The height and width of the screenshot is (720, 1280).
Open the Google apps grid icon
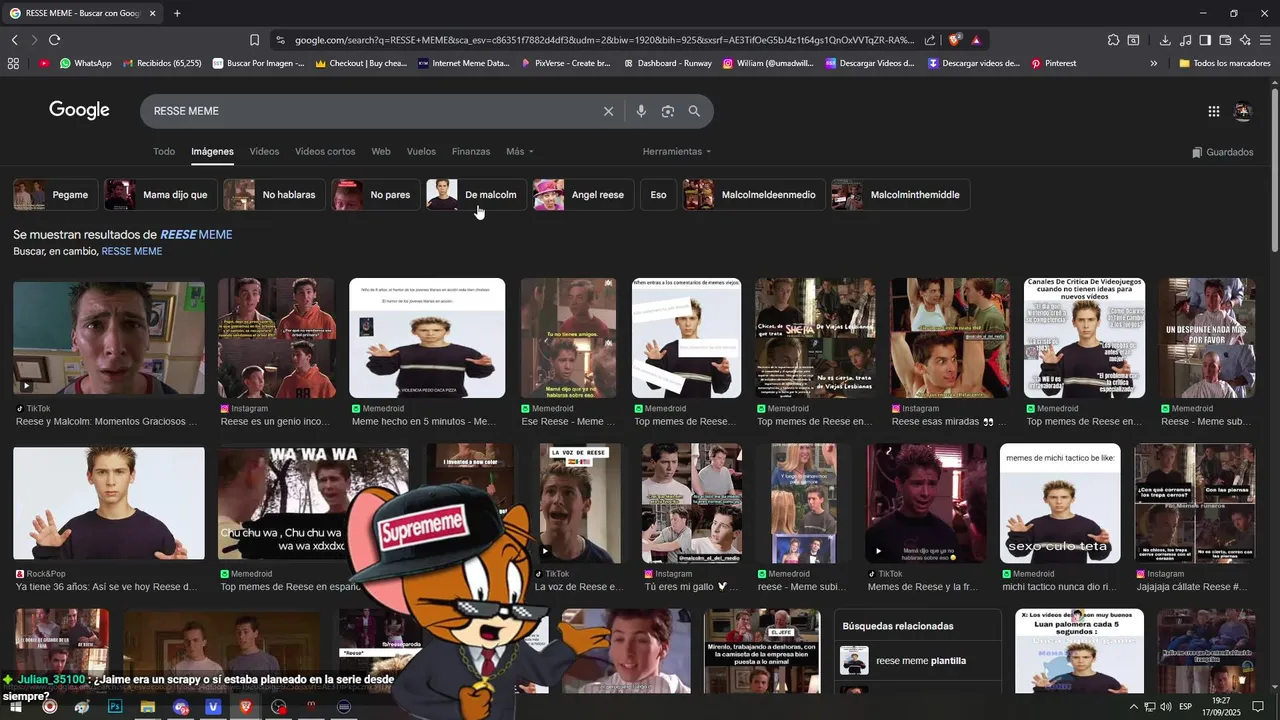click(1214, 112)
